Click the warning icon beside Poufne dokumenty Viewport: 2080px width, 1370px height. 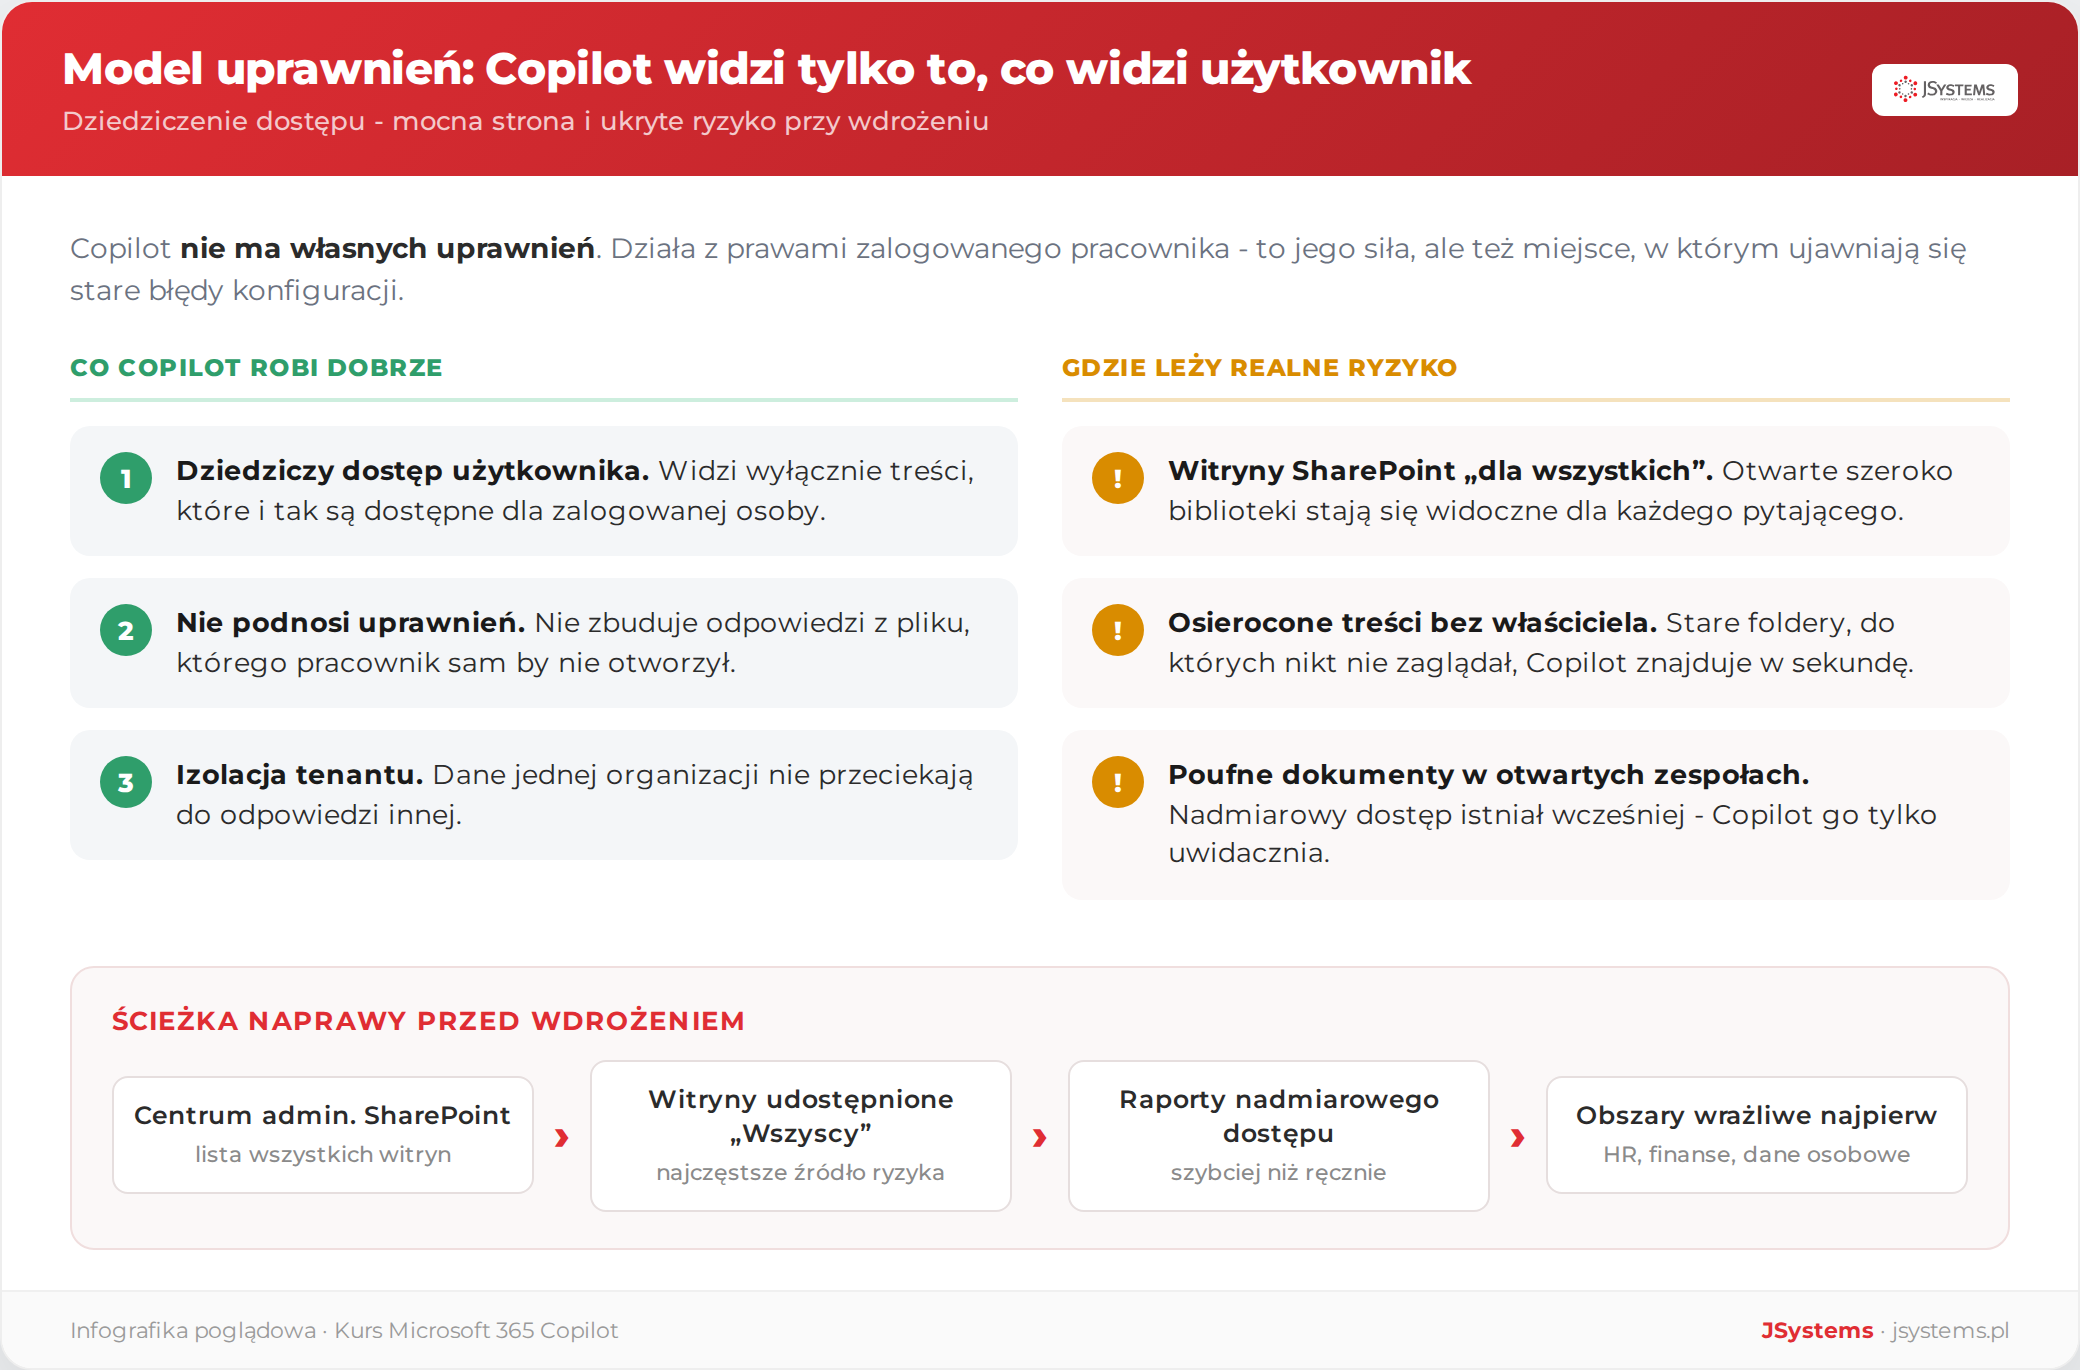1118,782
